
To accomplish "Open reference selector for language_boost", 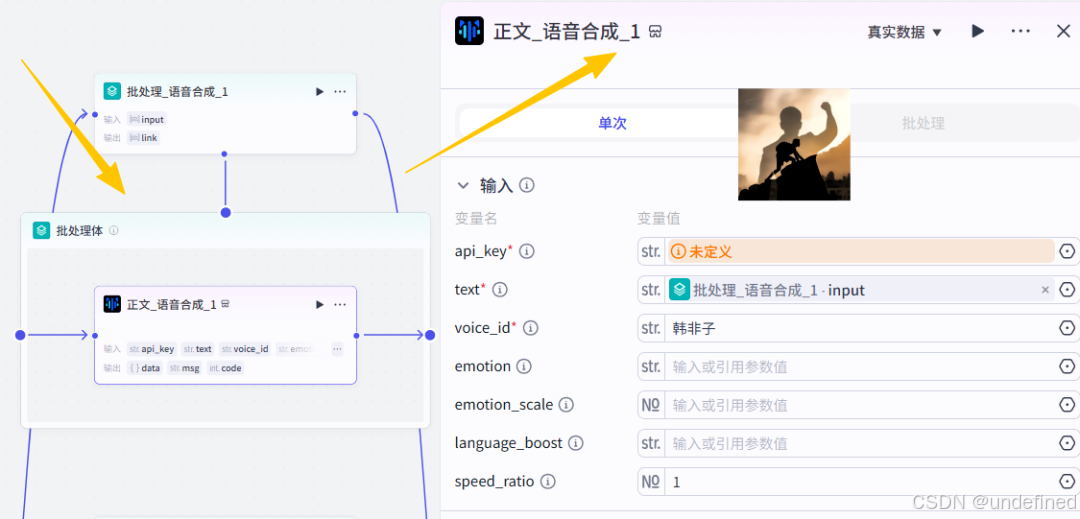I will 1067,443.
